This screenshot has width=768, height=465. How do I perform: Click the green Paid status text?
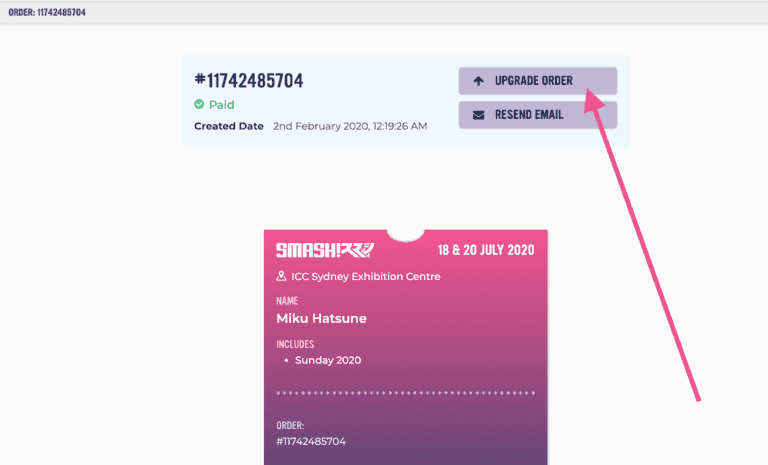coord(221,104)
